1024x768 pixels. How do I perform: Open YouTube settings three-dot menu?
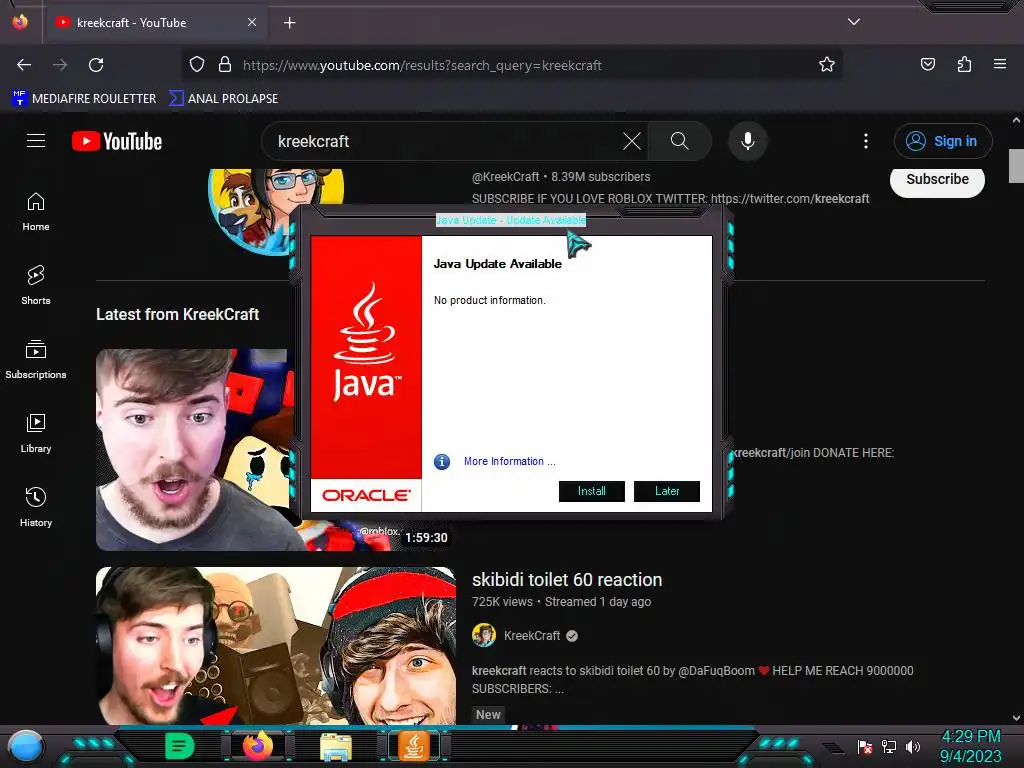(x=866, y=141)
